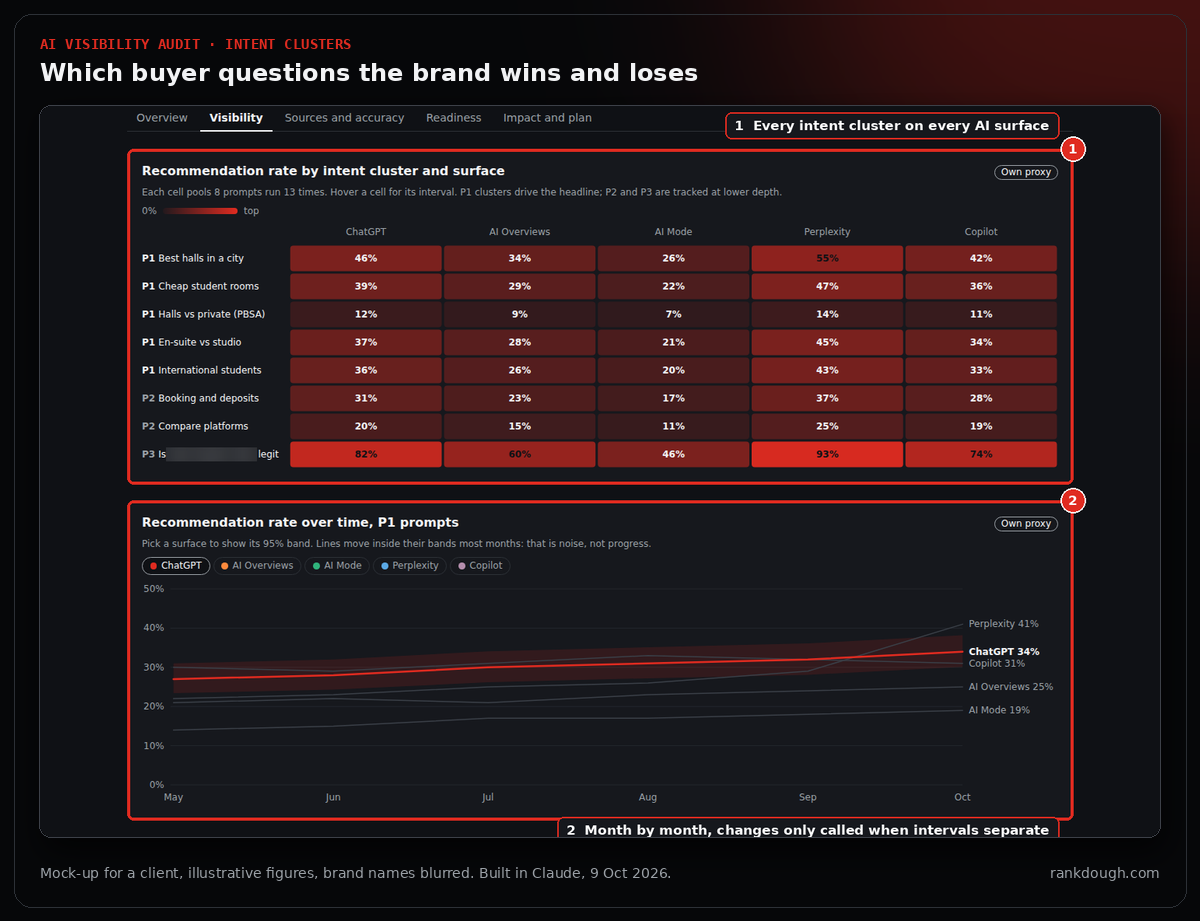
Task: Click the 74% cell in the P3 legit row
Action: [981, 454]
